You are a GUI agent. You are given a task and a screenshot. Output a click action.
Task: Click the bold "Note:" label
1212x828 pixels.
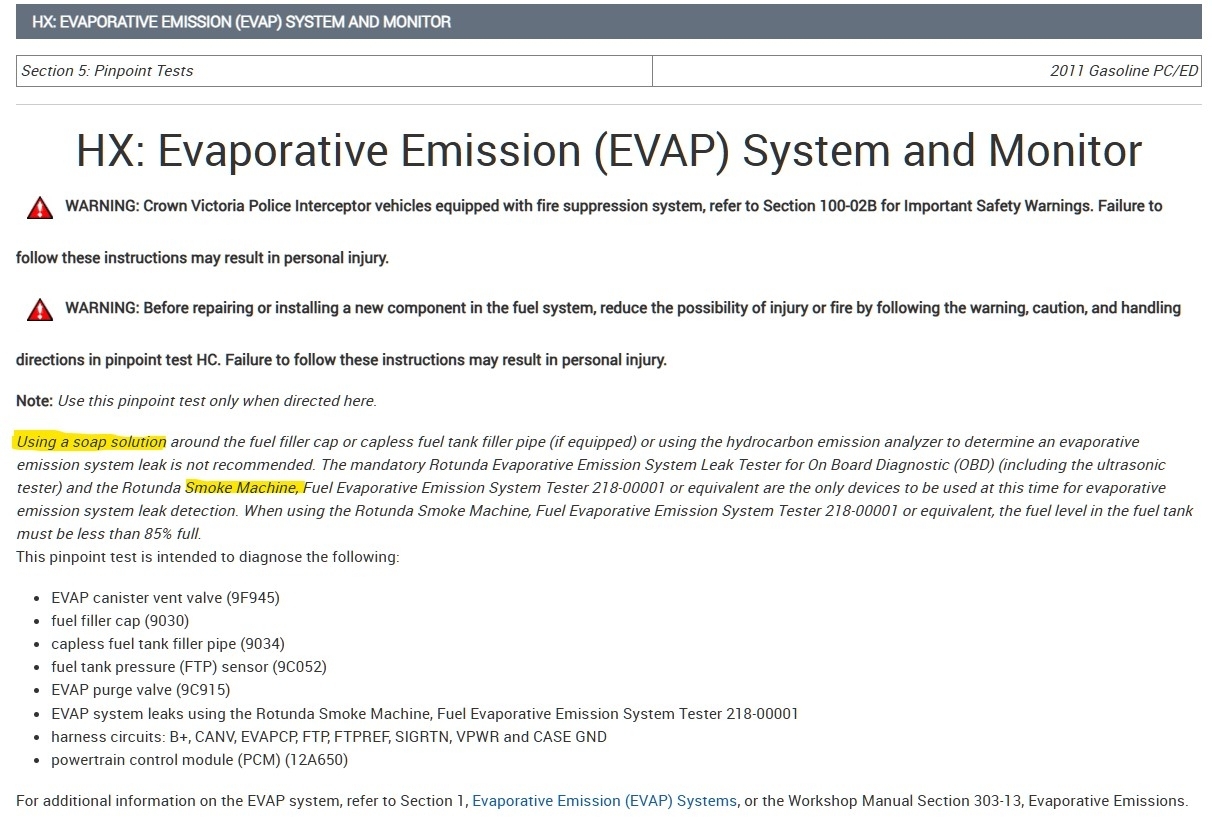coord(34,401)
